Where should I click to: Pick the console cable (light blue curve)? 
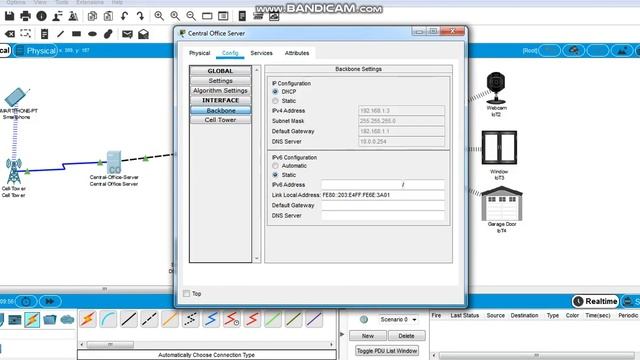click(x=108, y=319)
